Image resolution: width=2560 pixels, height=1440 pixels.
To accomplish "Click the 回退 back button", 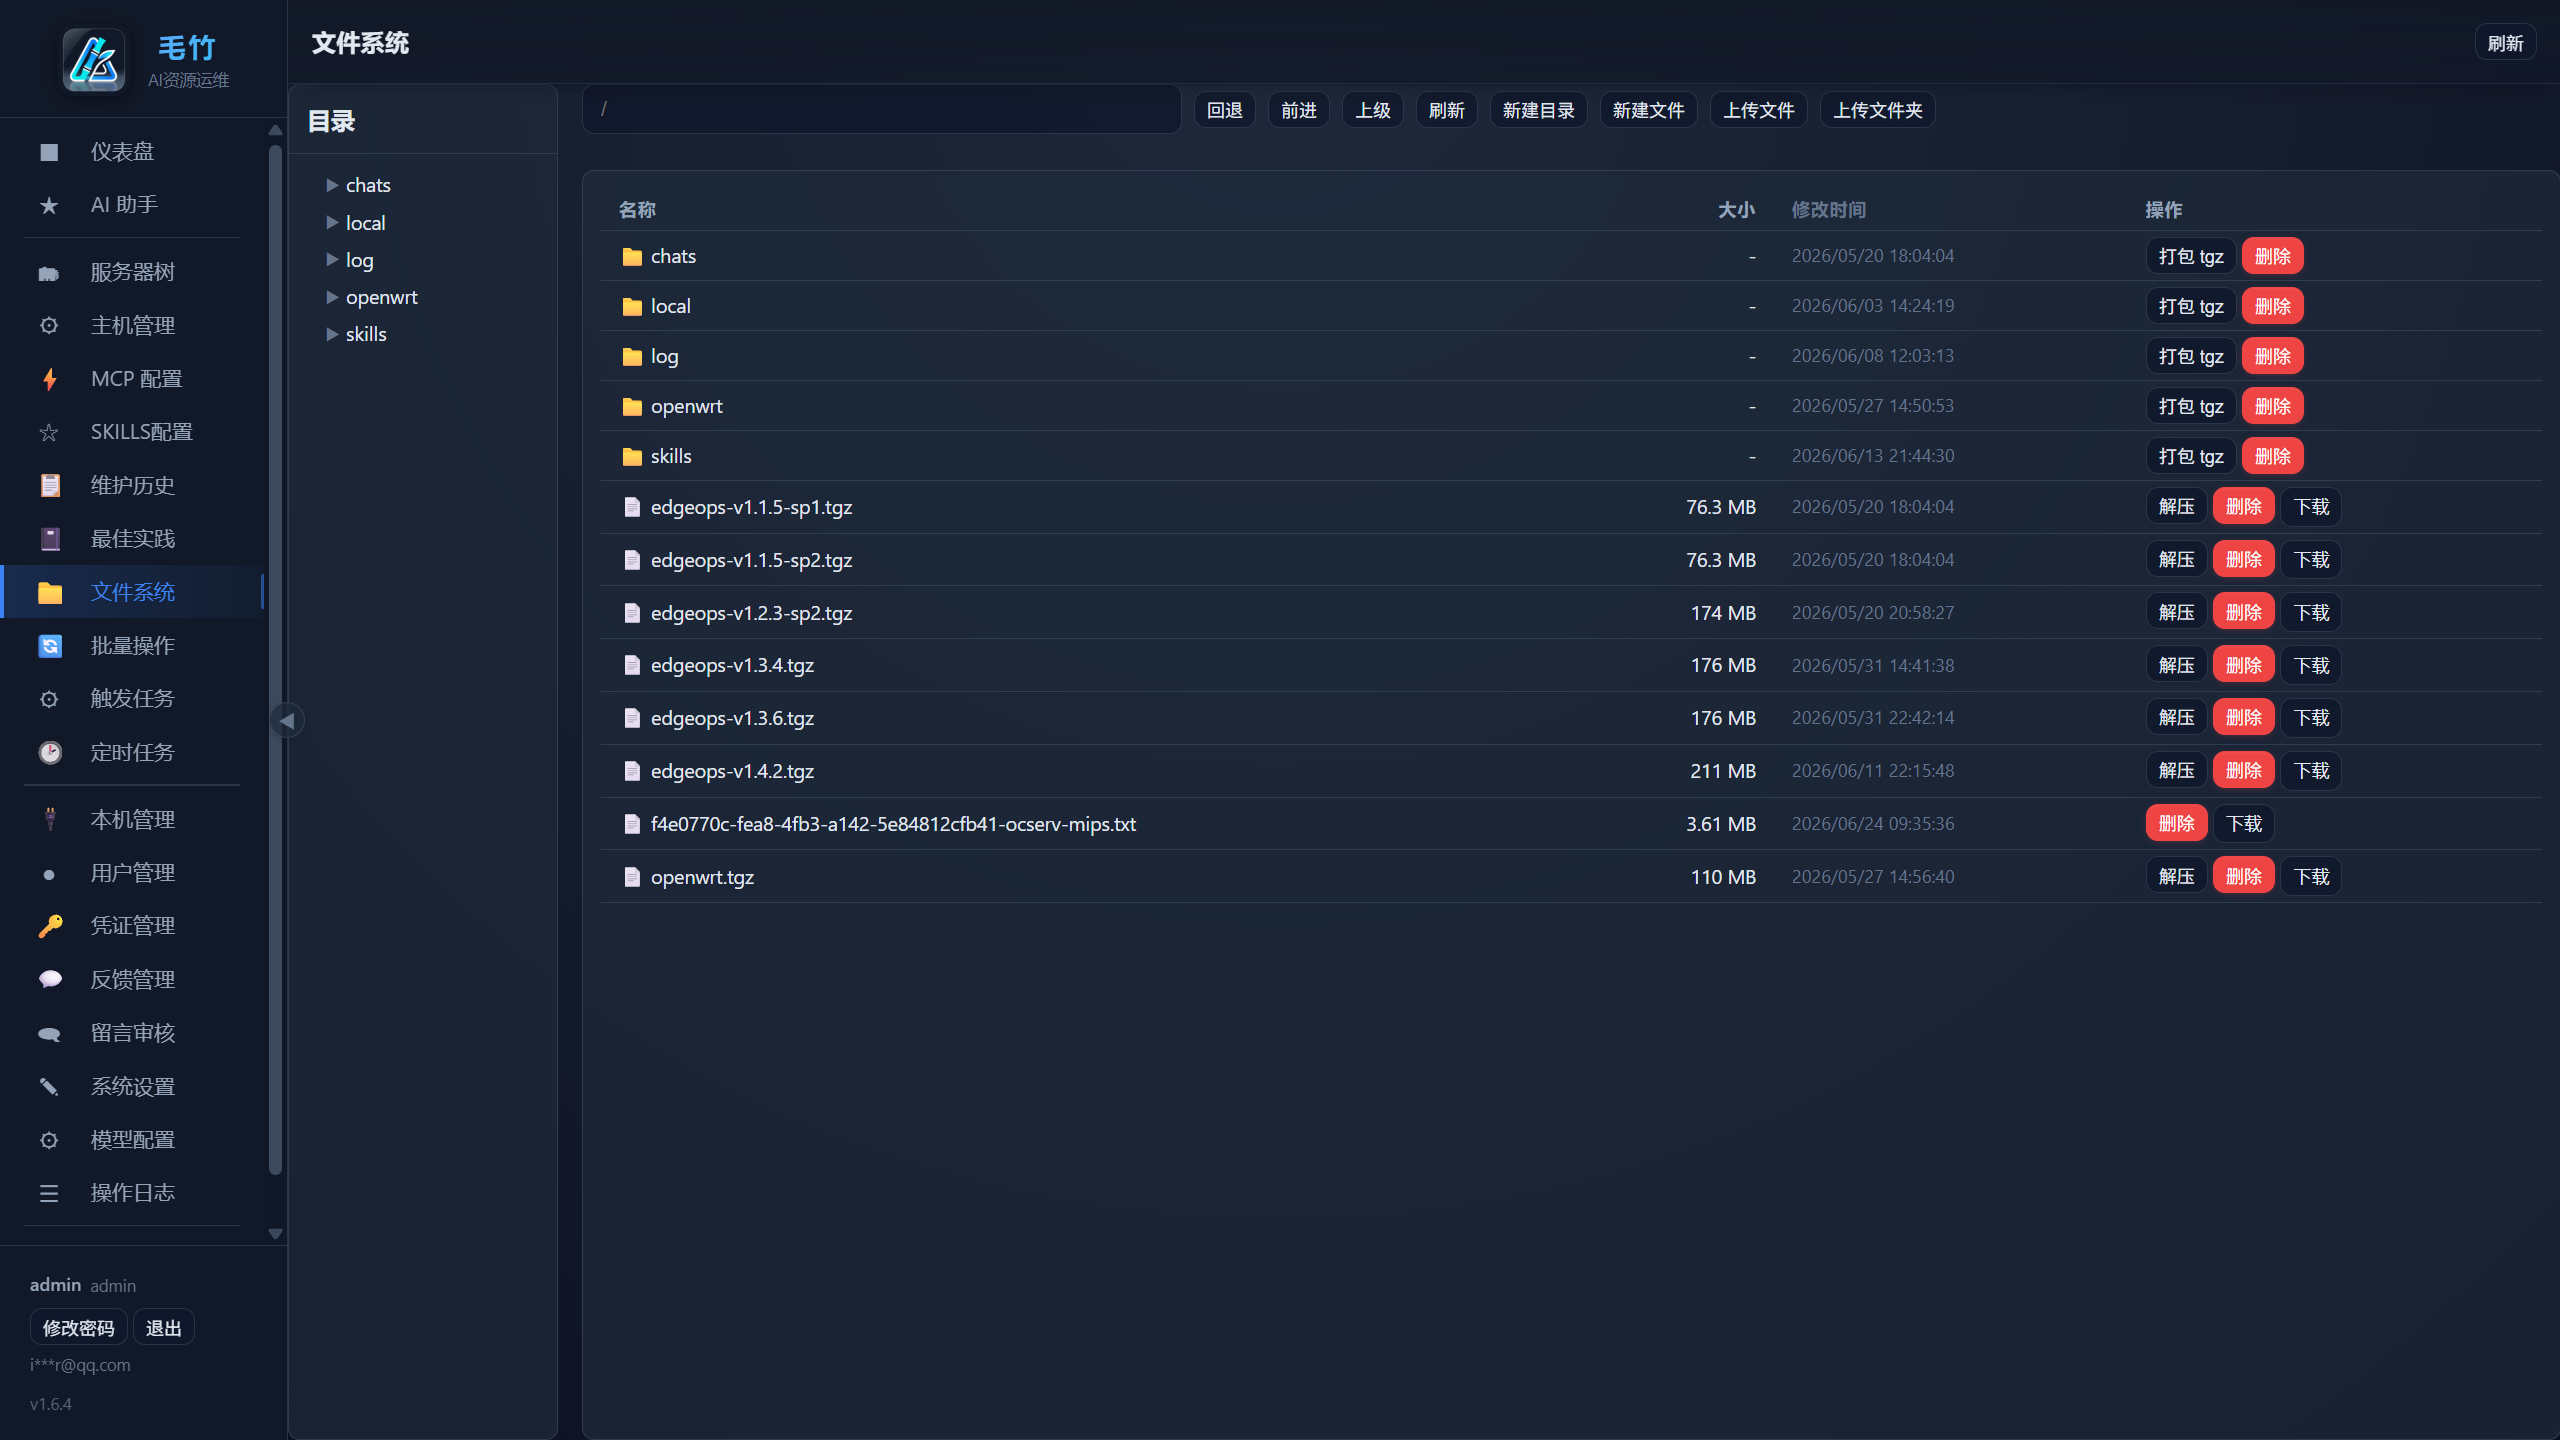I will pyautogui.click(x=1225, y=110).
